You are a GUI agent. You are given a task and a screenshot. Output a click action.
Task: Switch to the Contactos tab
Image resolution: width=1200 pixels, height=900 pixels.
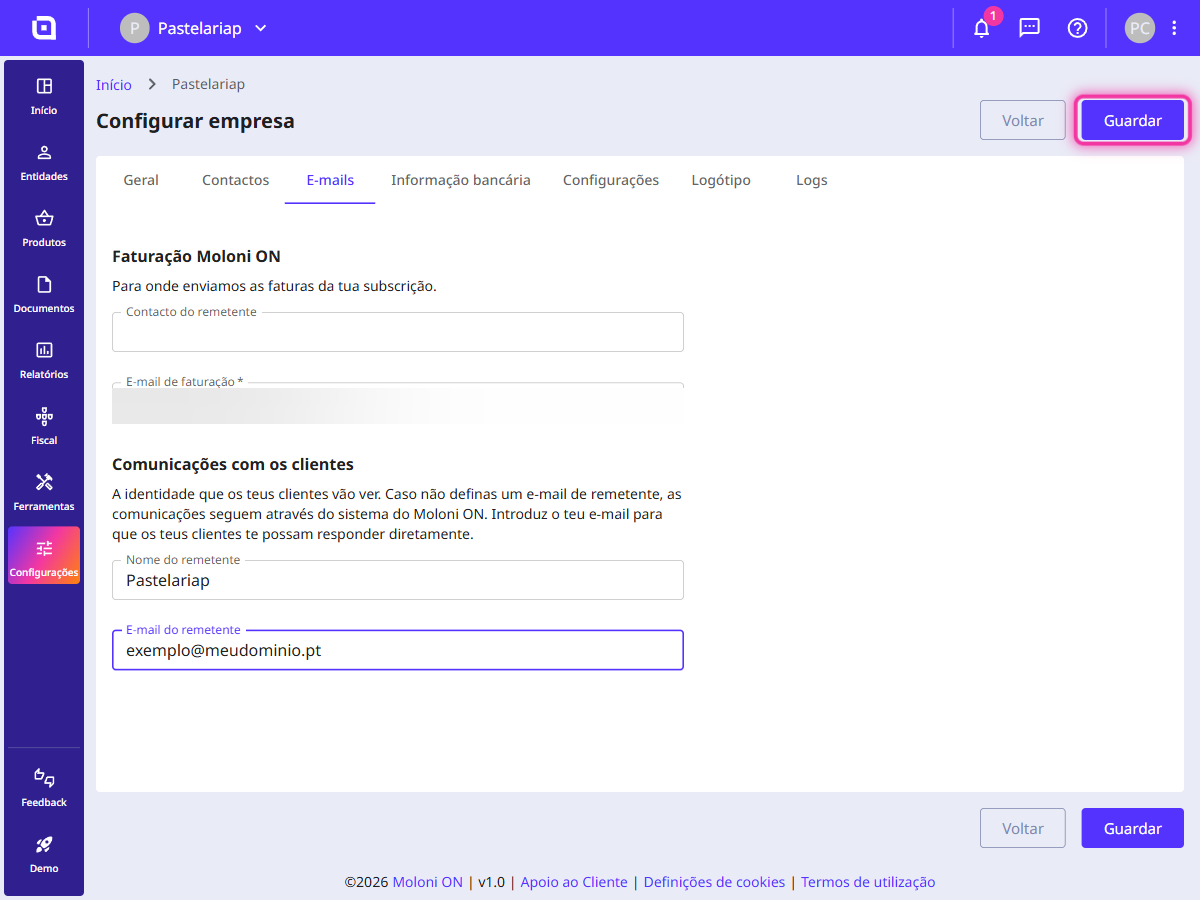[x=236, y=180]
